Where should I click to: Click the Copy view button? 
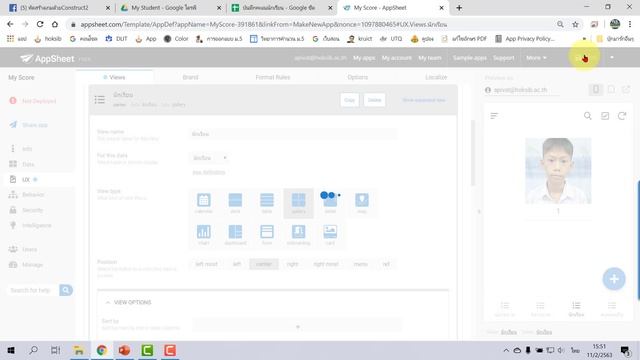click(x=350, y=100)
